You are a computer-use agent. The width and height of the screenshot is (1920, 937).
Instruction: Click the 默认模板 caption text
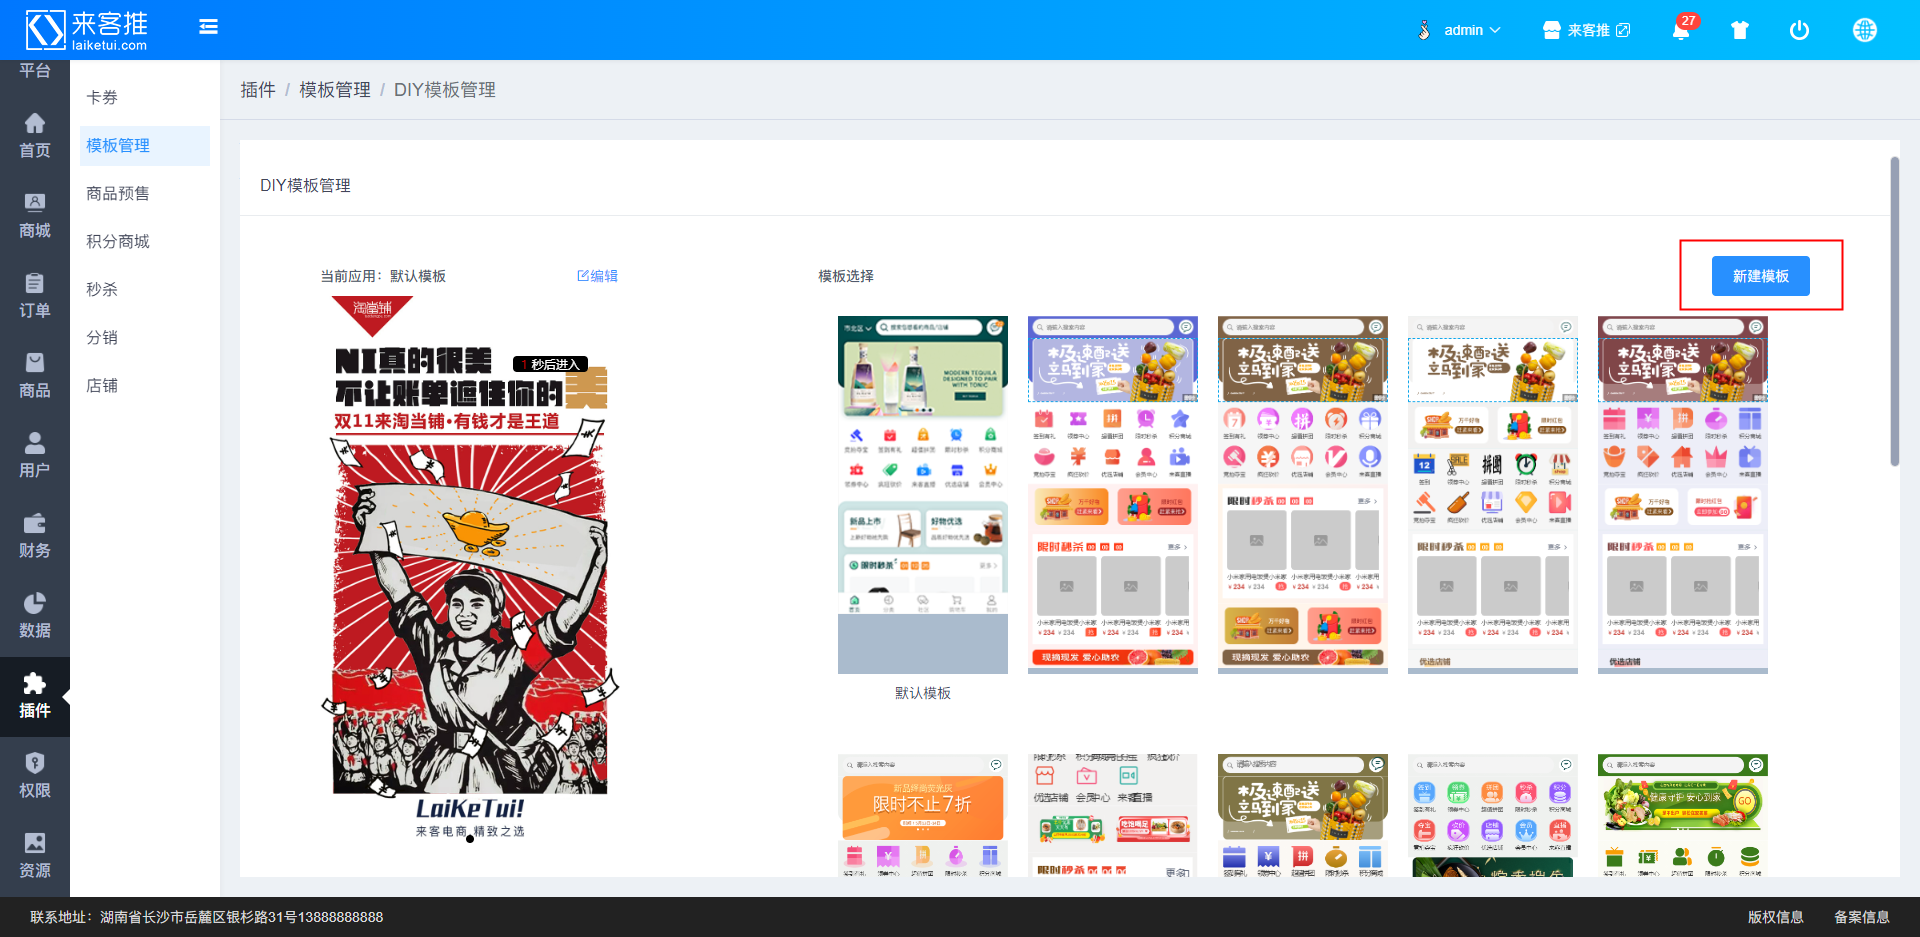tap(923, 693)
